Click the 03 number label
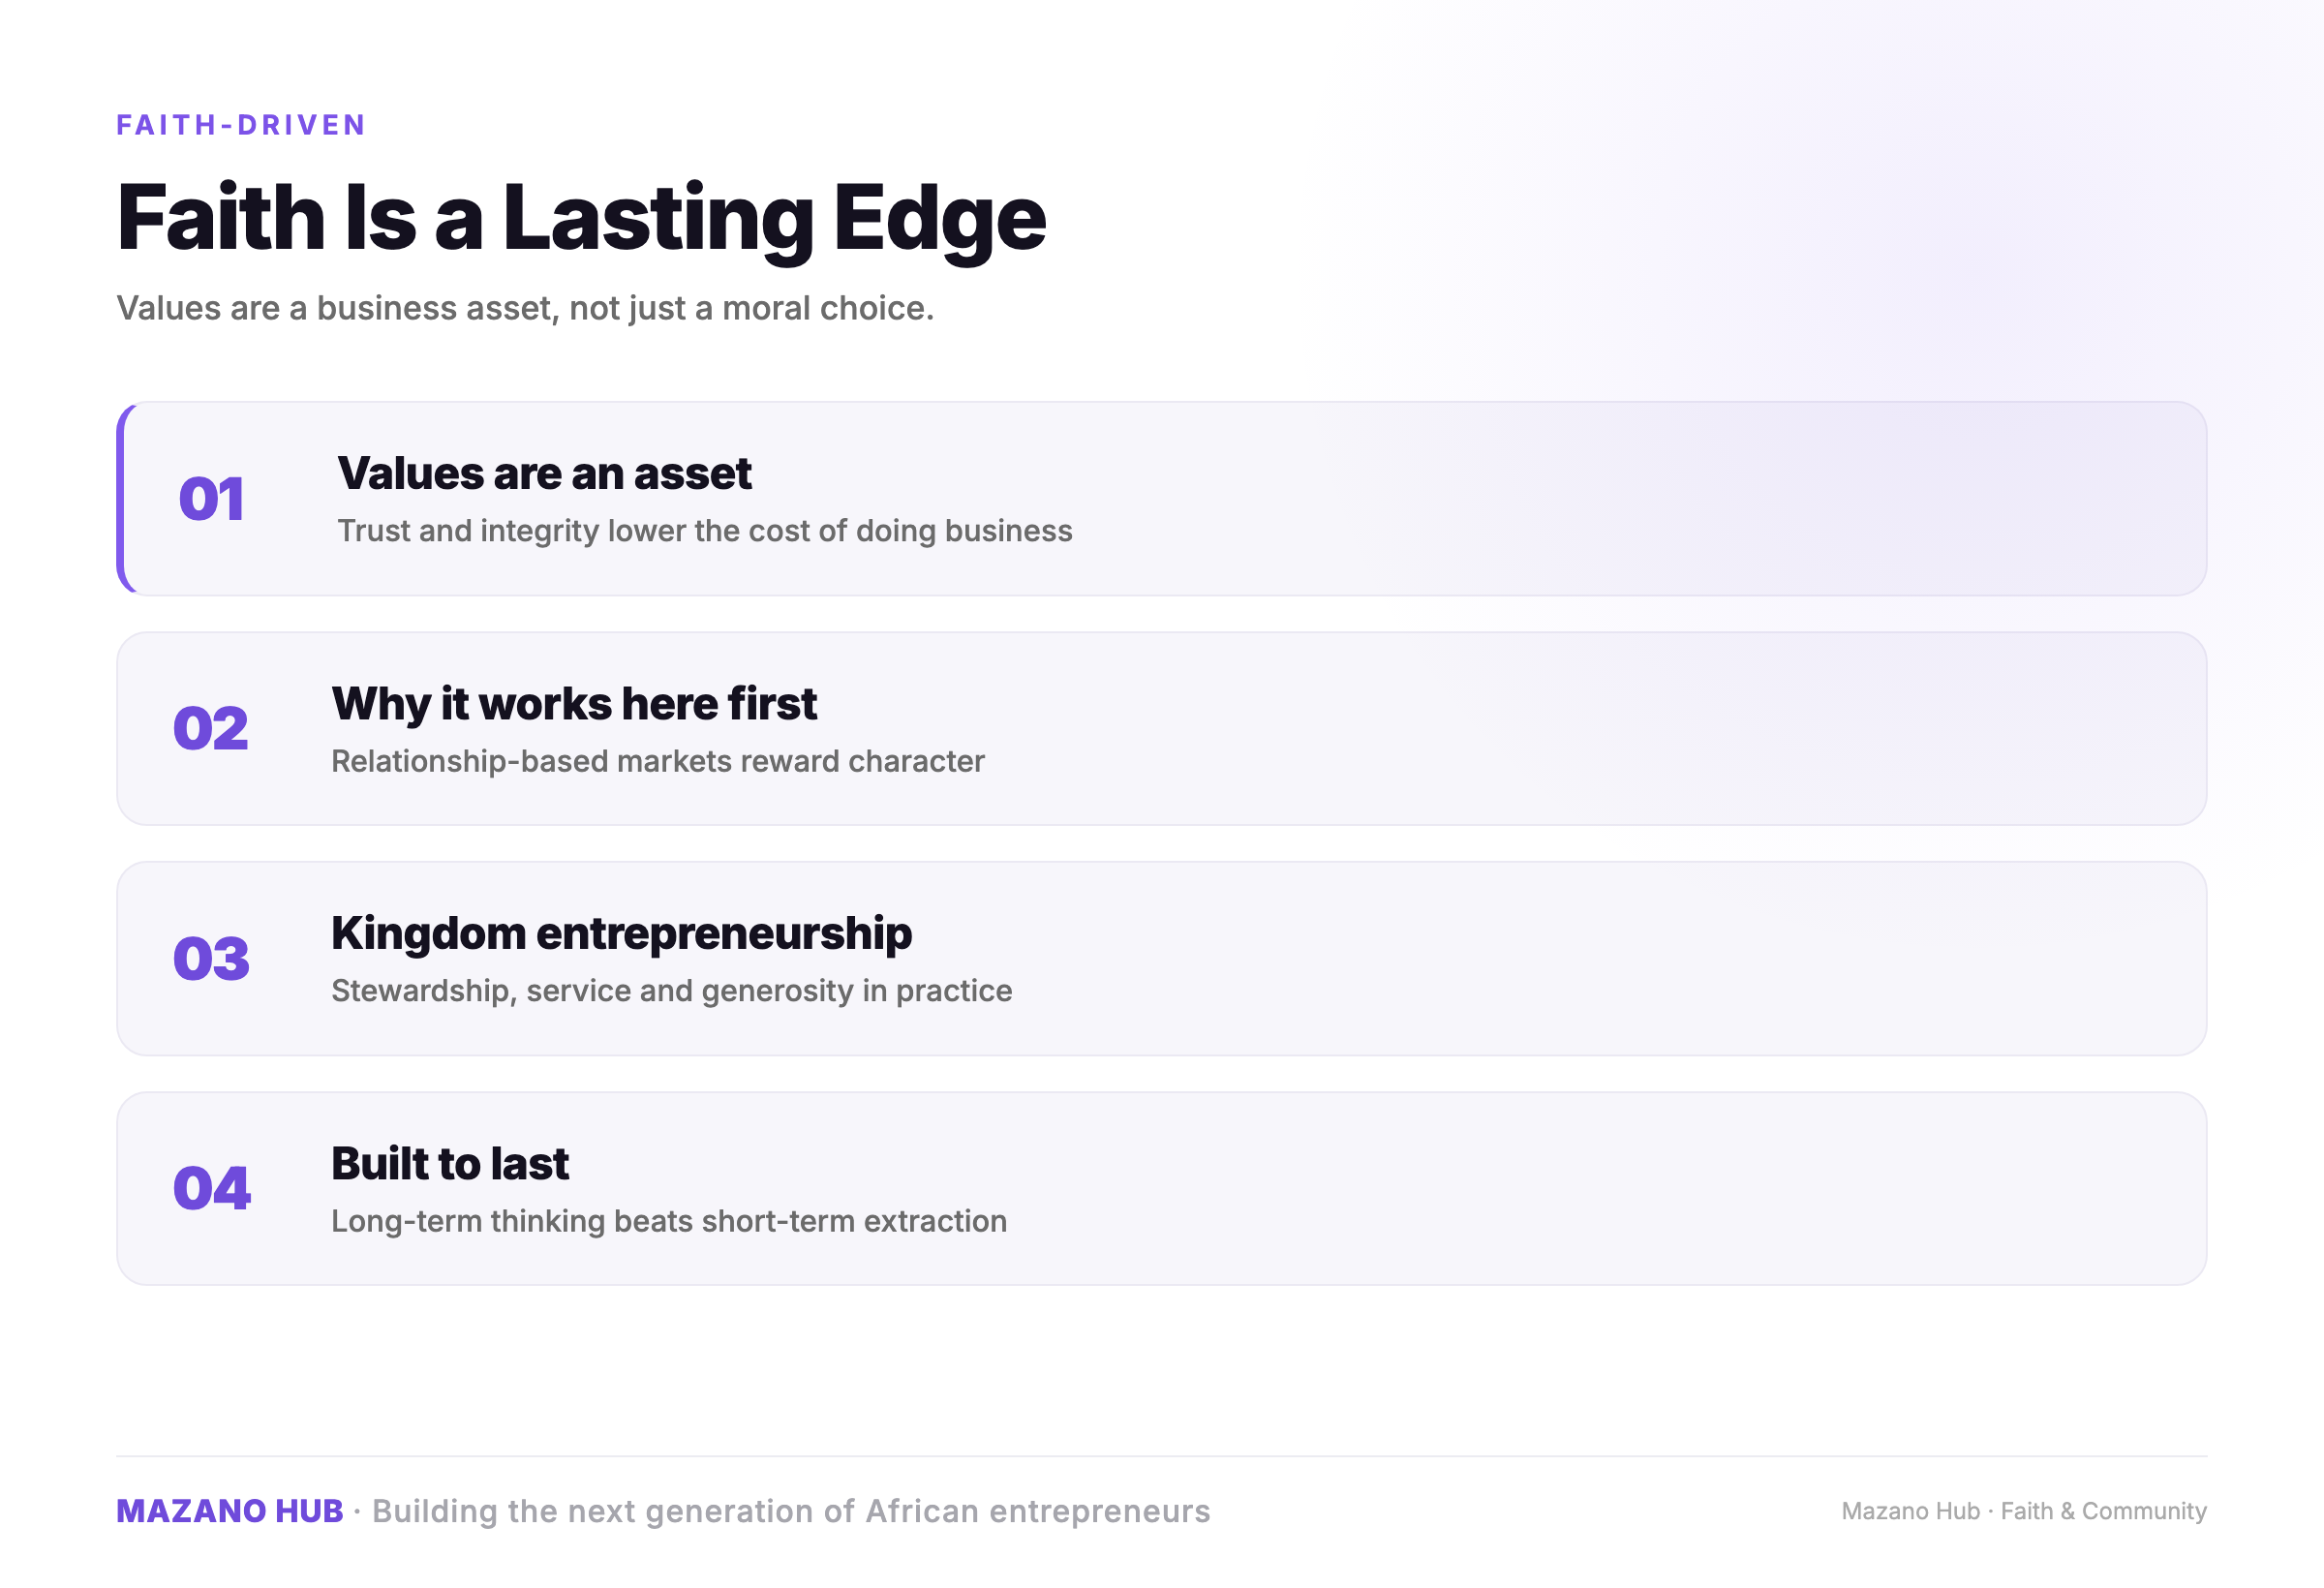 click(x=211, y=958)
